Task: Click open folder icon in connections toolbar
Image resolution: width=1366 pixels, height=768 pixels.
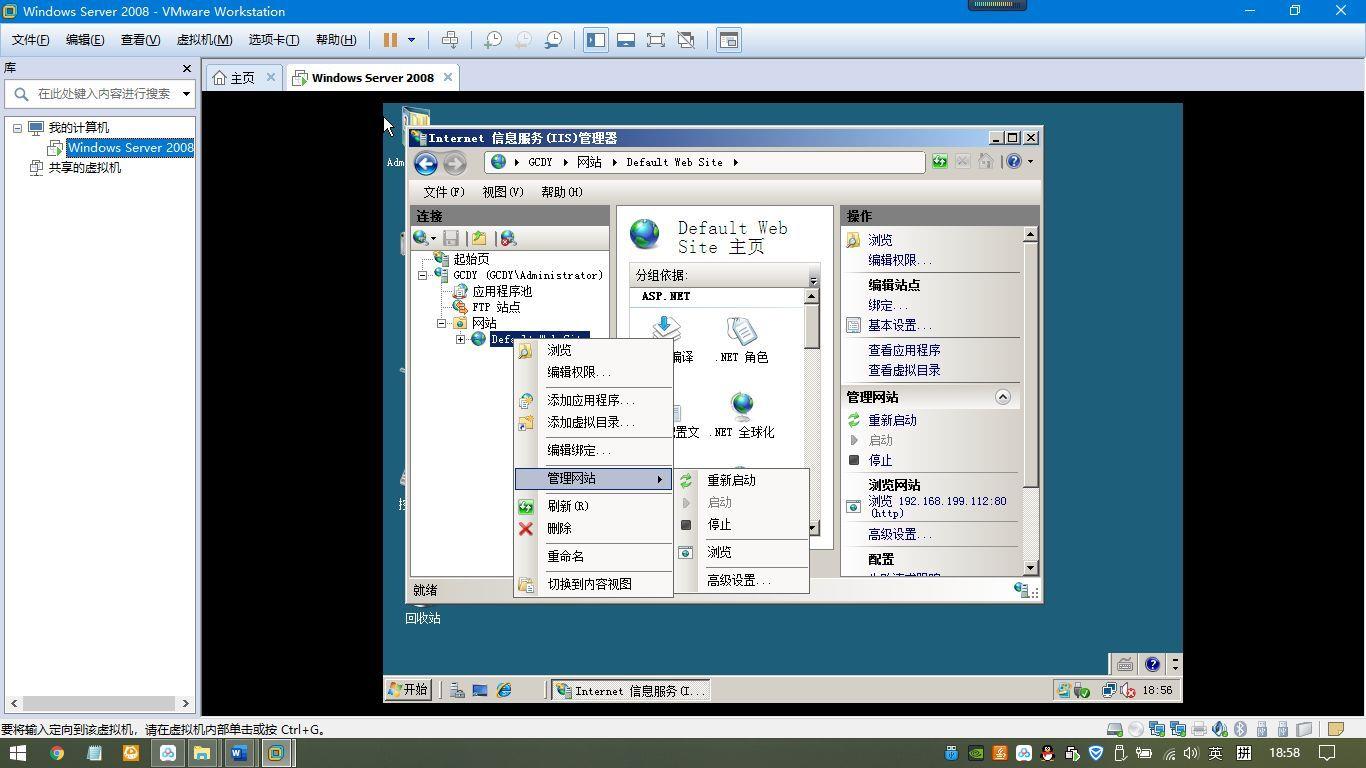Action: click(479, 238)
